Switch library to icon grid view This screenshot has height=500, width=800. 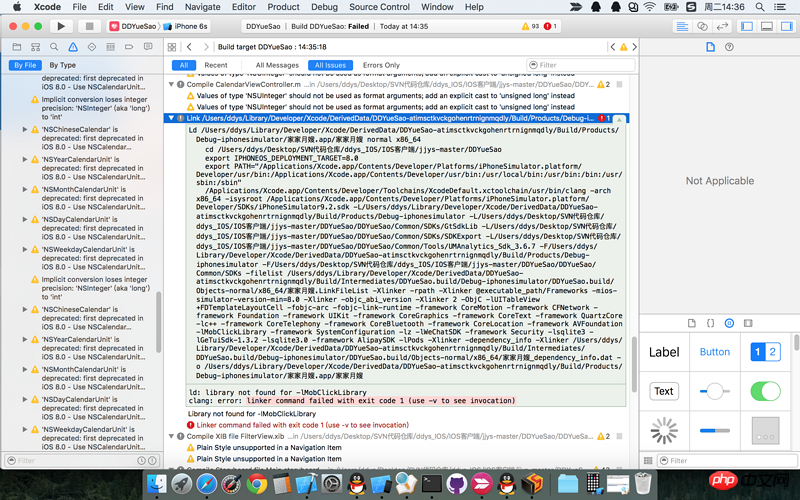point(648,461)
